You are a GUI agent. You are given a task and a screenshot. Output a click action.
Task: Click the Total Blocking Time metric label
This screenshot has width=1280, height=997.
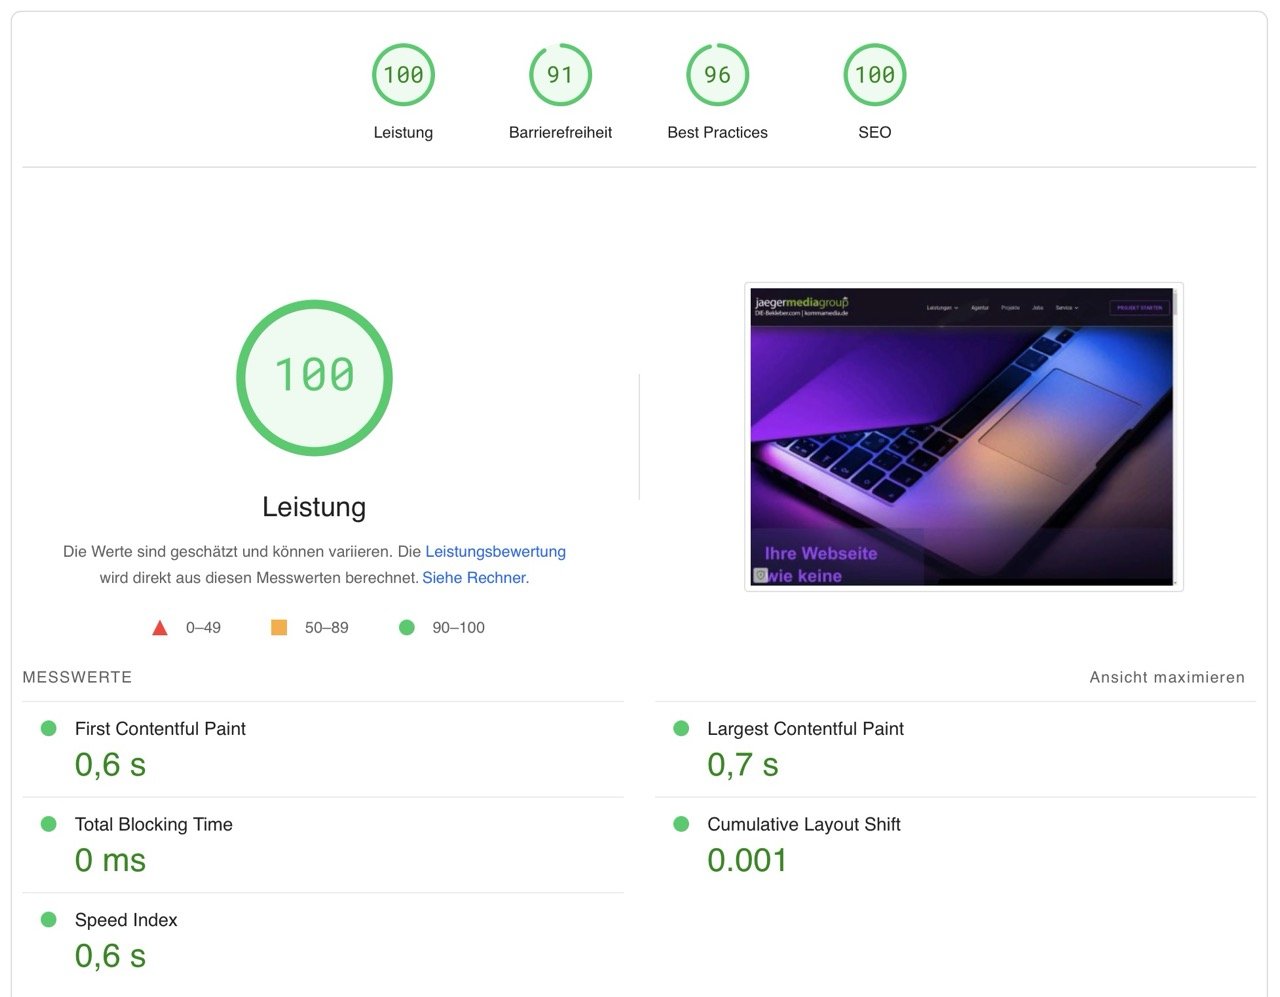point(153,824)
